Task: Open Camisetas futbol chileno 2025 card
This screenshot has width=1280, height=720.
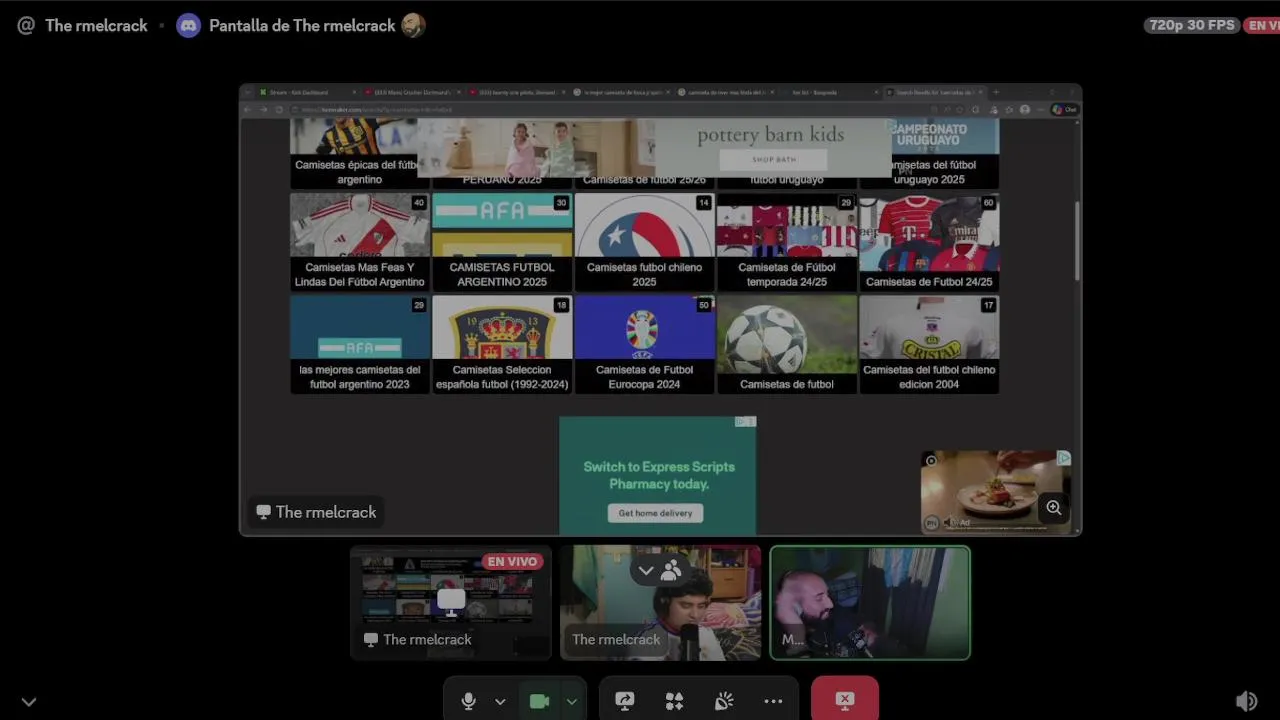Action: click(644, 242)
